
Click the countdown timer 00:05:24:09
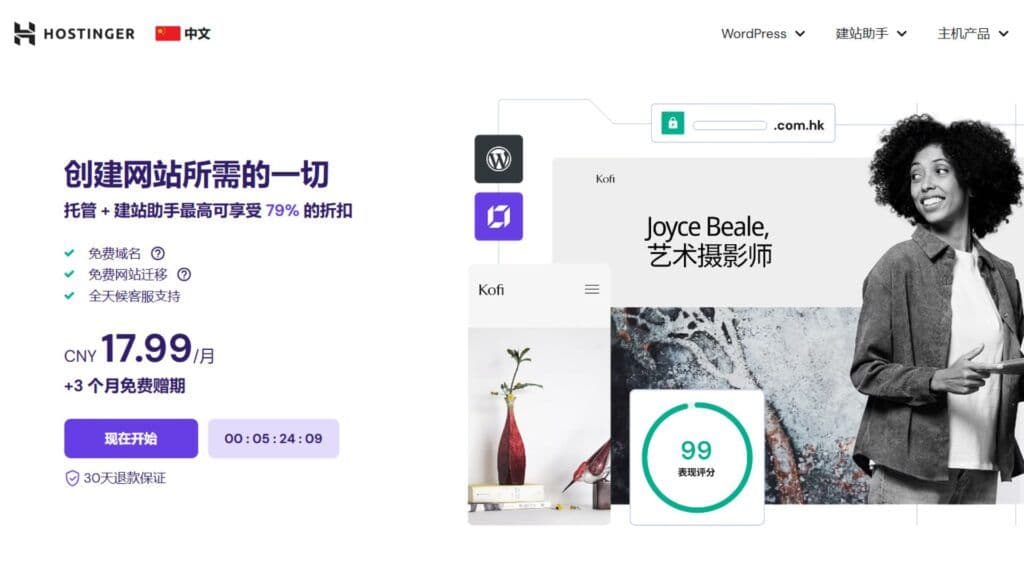point(273,438)
